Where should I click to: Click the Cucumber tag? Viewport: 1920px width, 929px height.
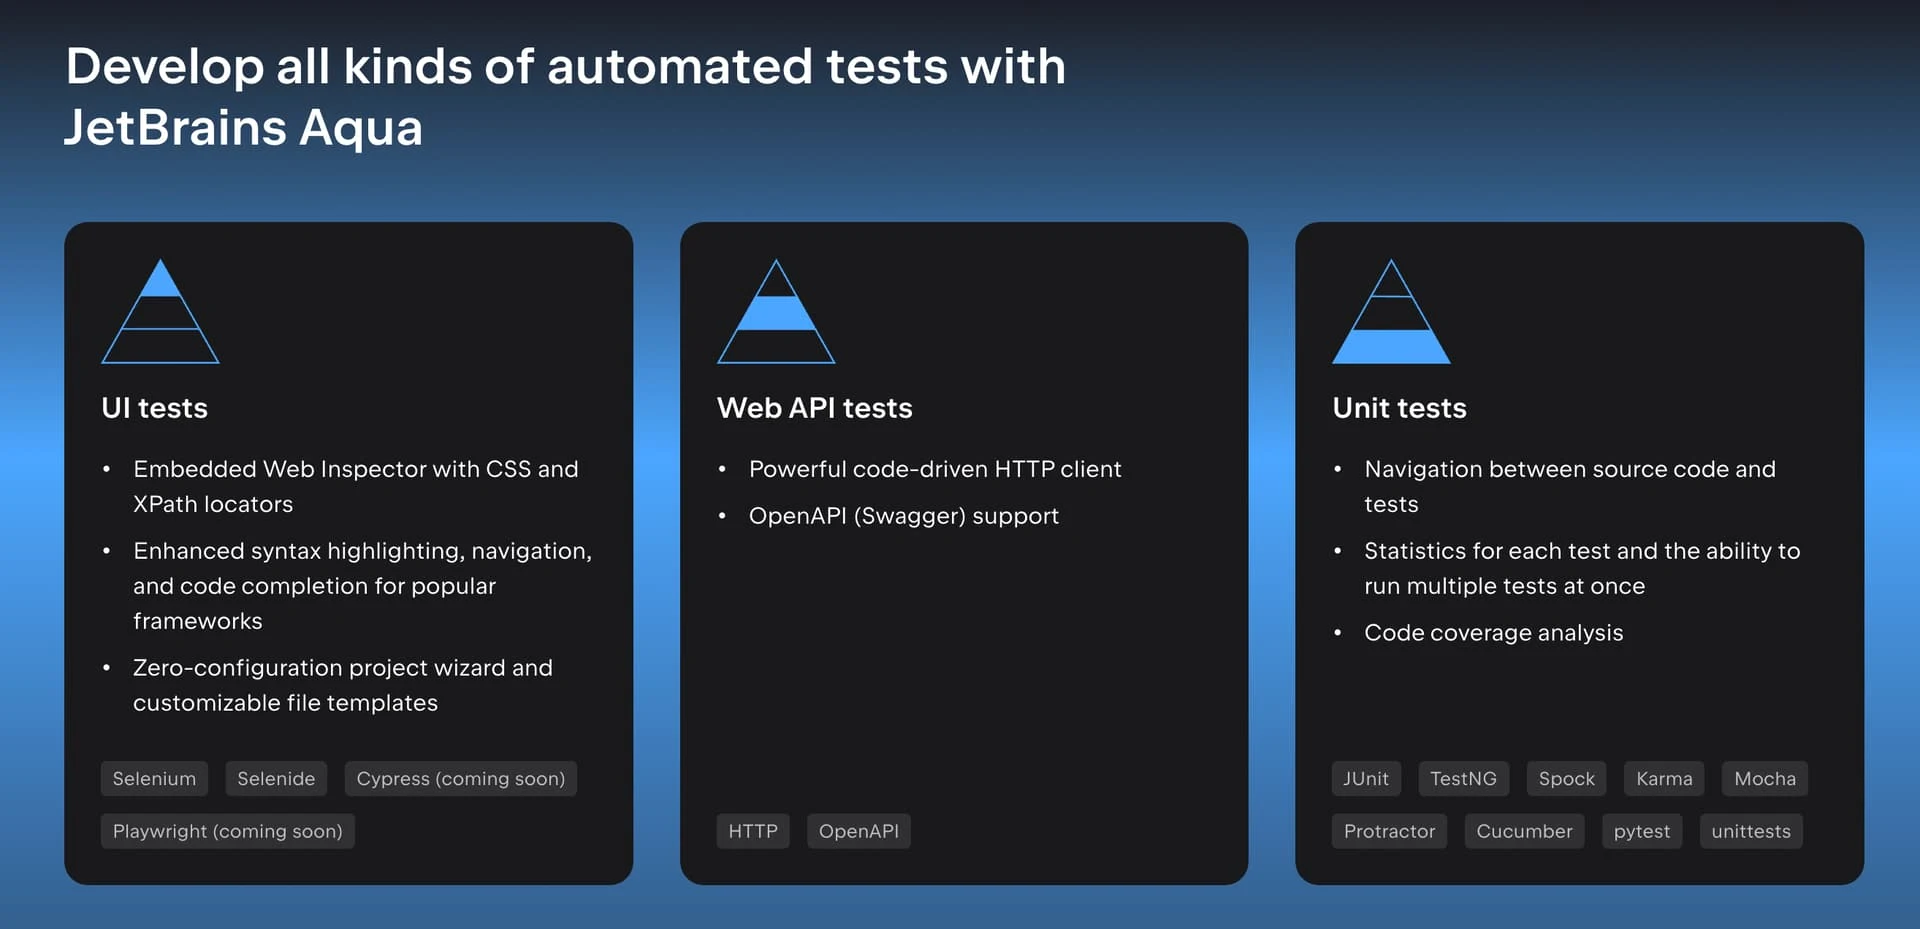(x=1524, y=831)
